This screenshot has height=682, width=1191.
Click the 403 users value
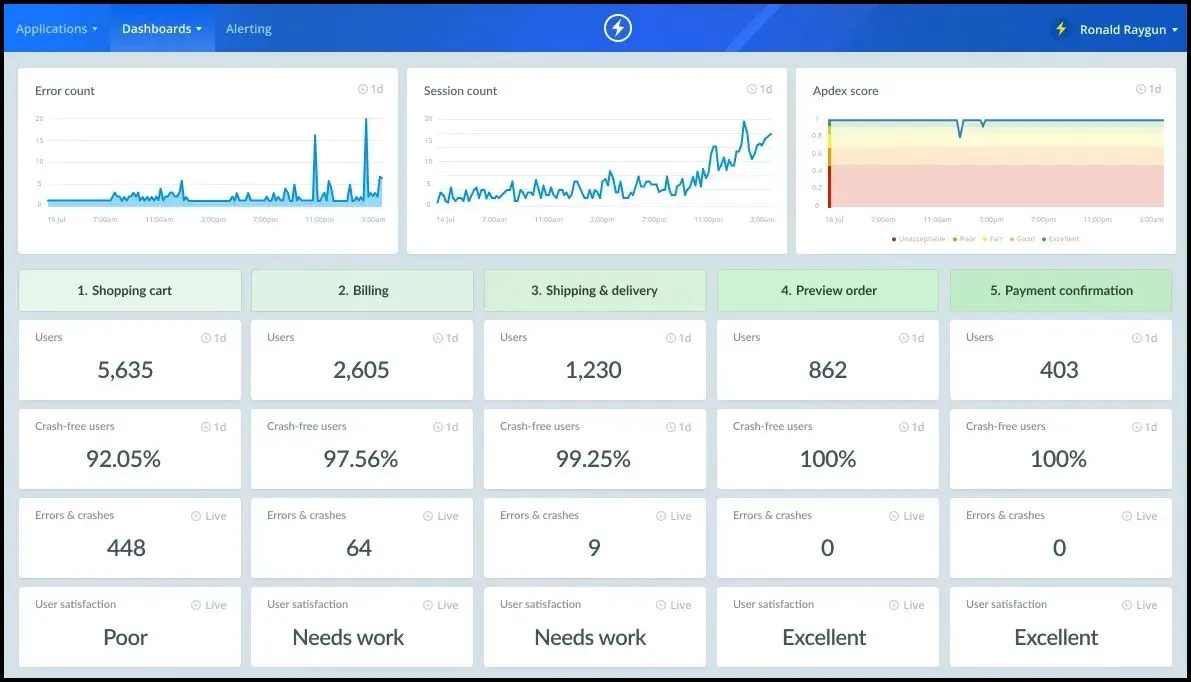pos(1059,370)
